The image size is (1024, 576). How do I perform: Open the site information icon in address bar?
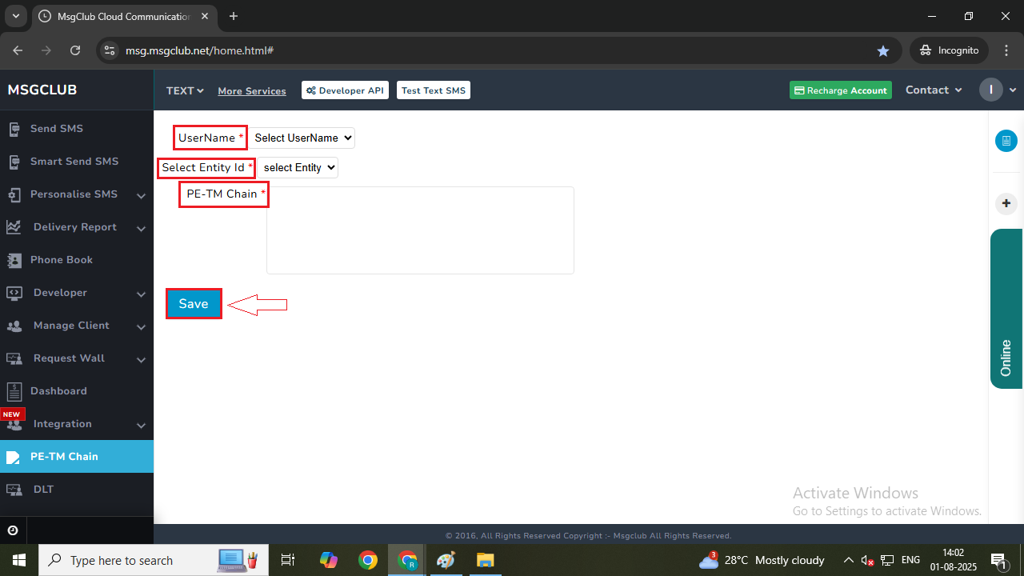click(x=110, y=50)
